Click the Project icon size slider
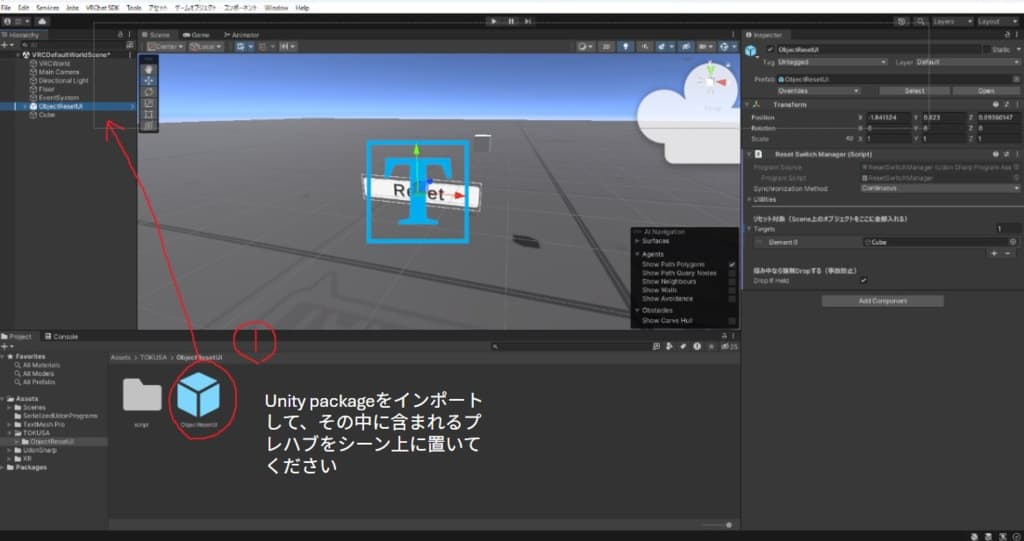Viewport: 1024px width, 541px height. click(x=718, y=525)
